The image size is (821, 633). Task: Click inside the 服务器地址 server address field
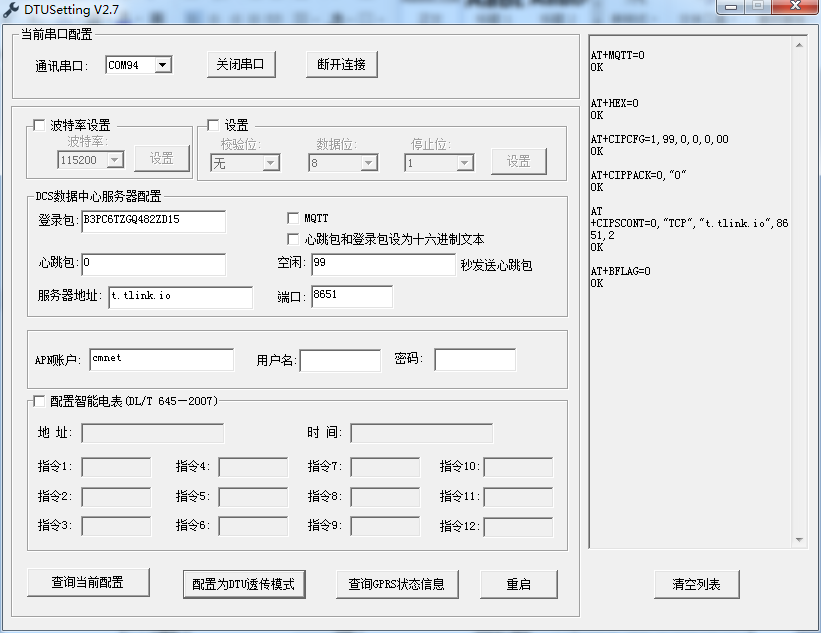(180, 297)
